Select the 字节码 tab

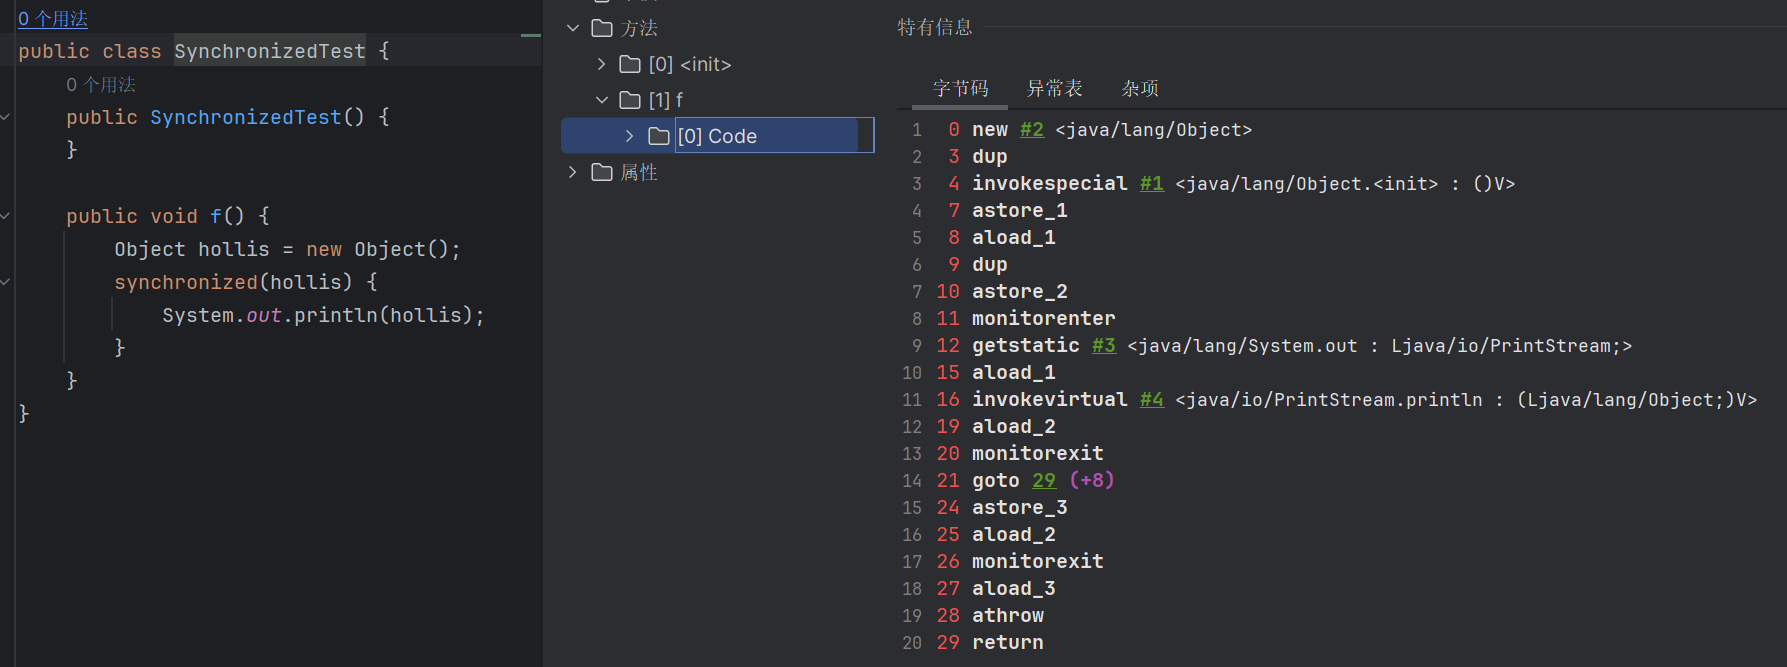coord(960,89)
